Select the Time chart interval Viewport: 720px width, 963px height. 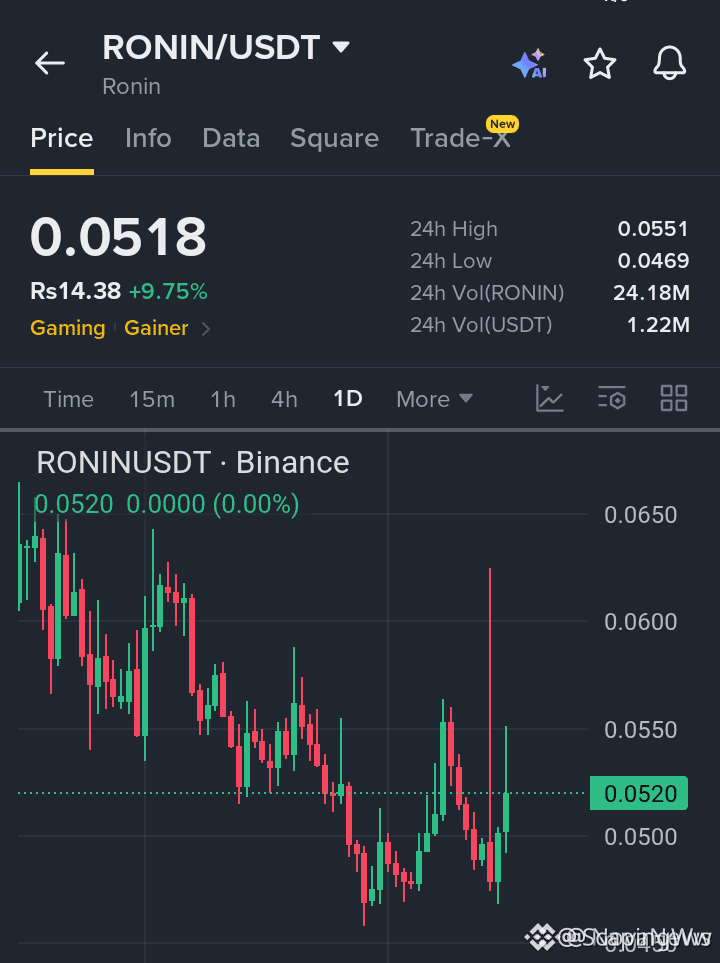click(68, 399)
